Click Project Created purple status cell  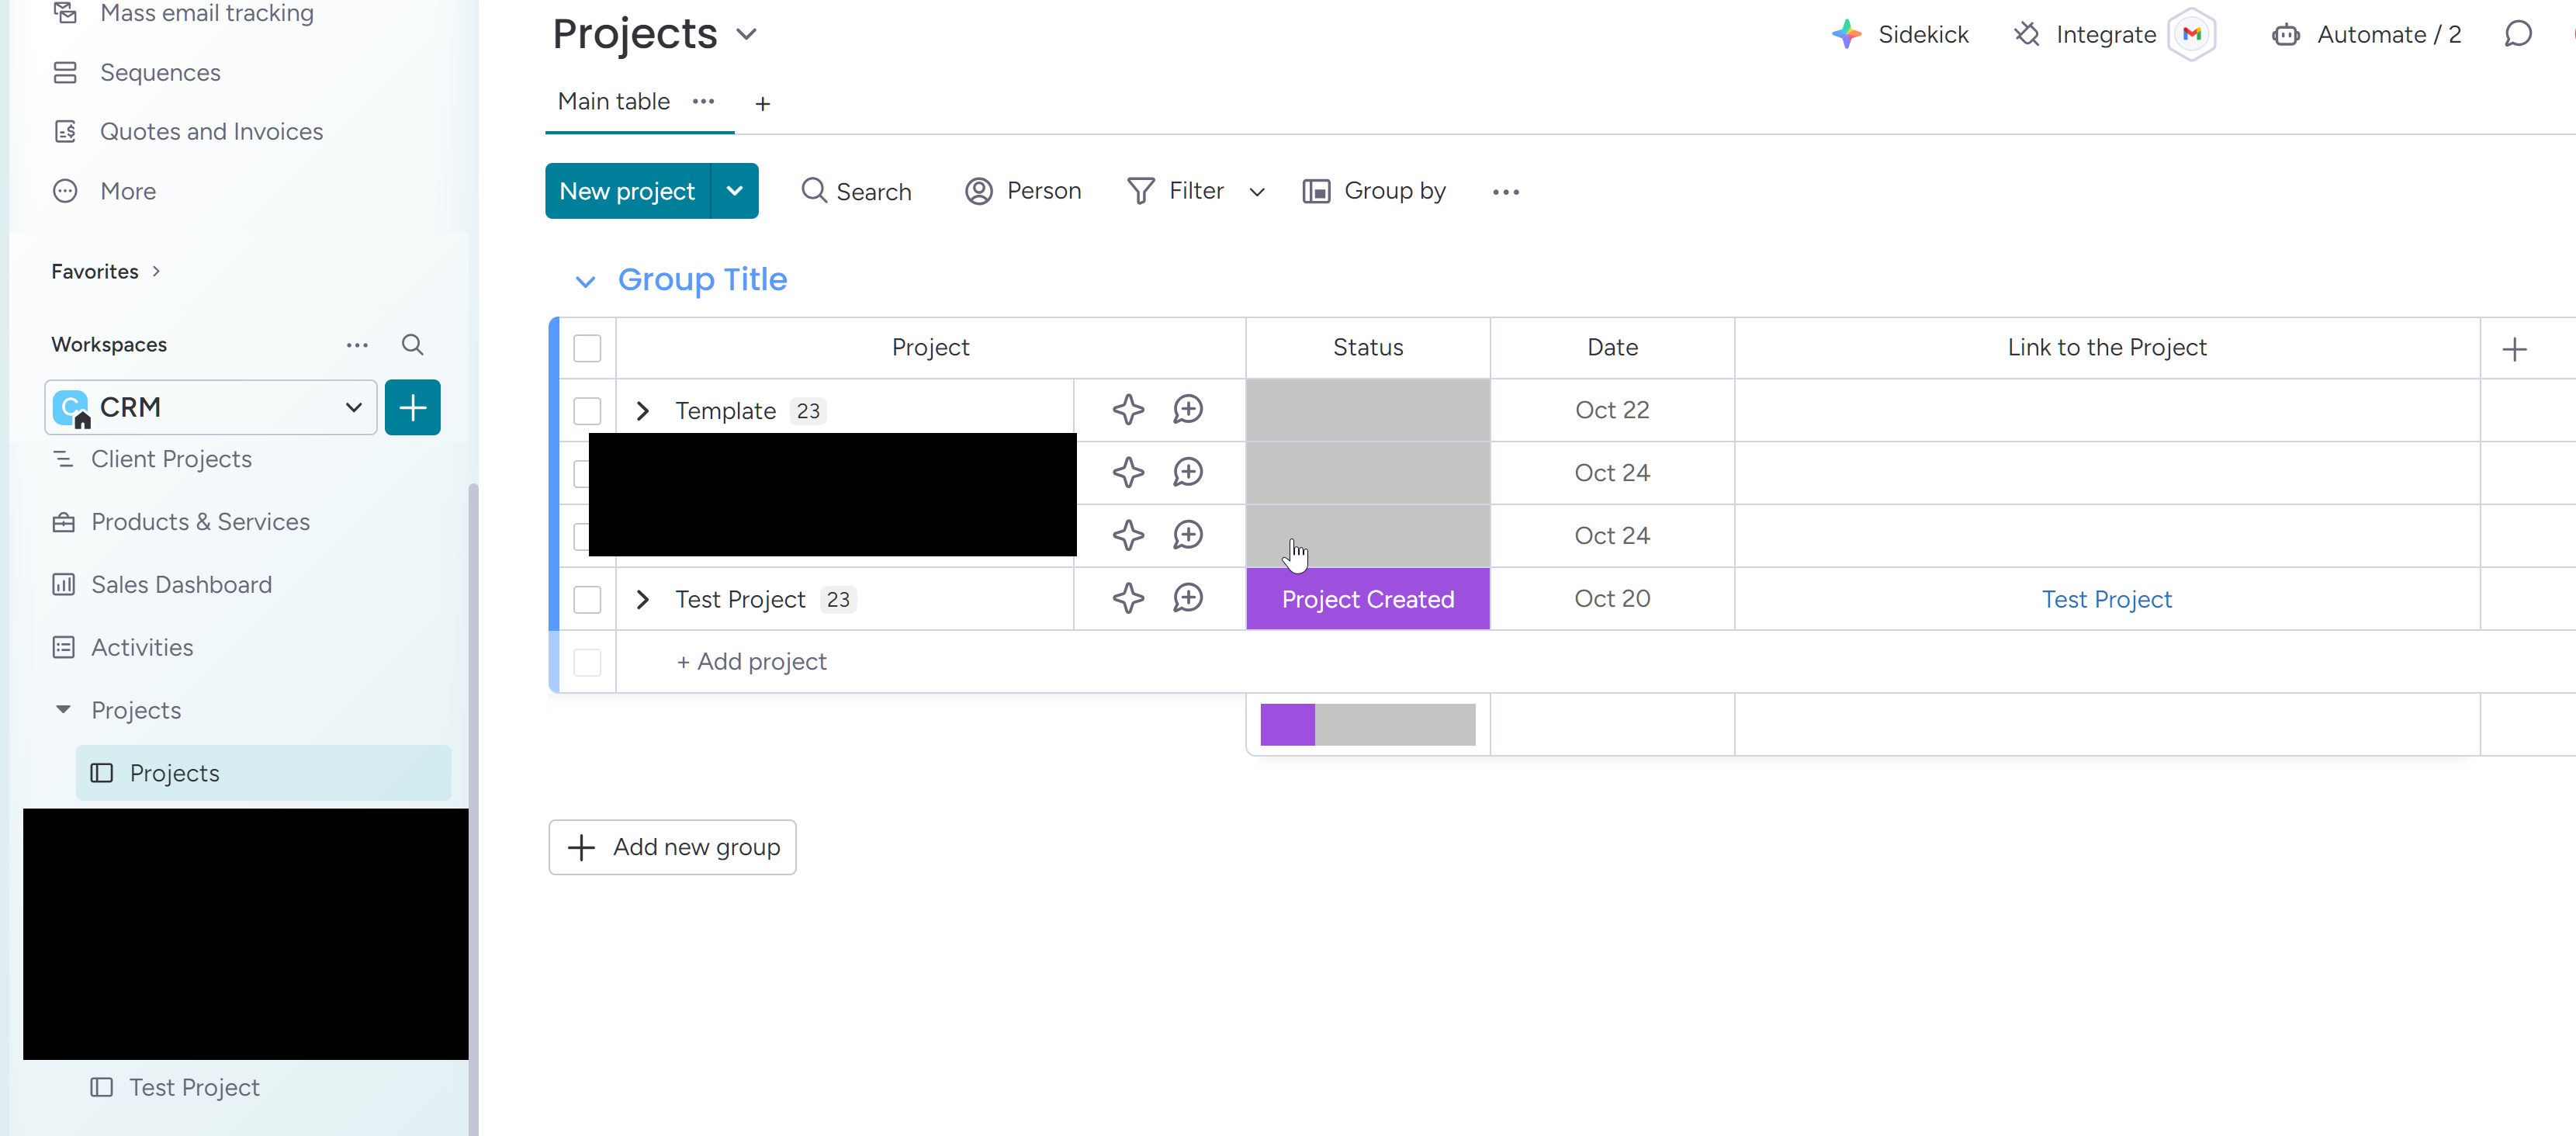pyautogui.click(x=1367, y=599)
